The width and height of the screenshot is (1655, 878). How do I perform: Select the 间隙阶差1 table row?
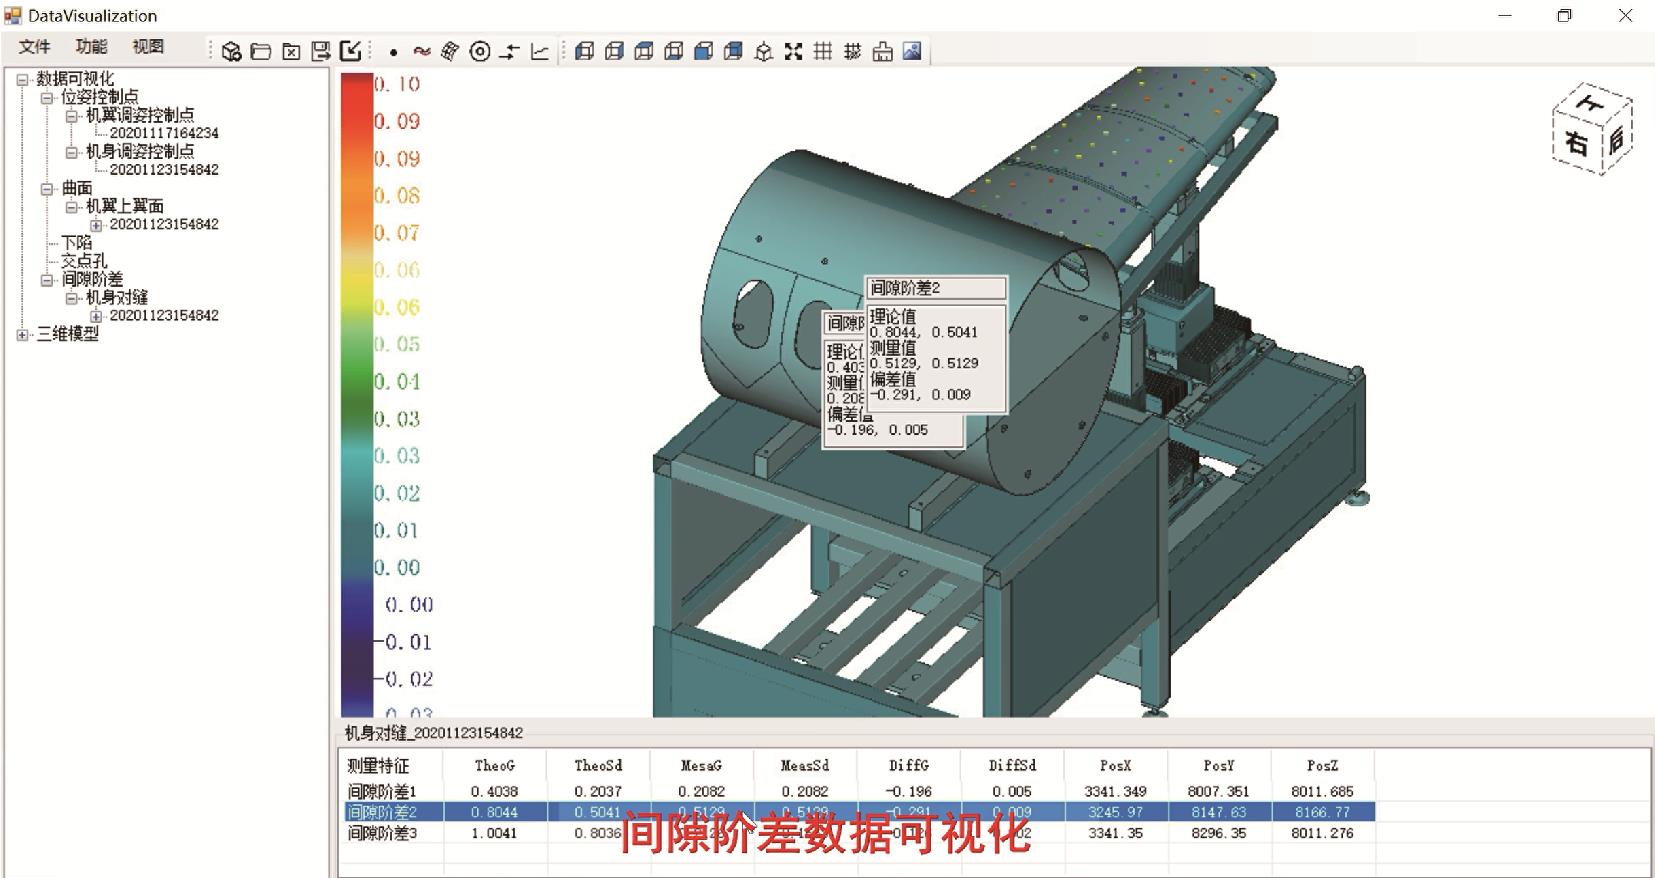[x=861, y=791]
